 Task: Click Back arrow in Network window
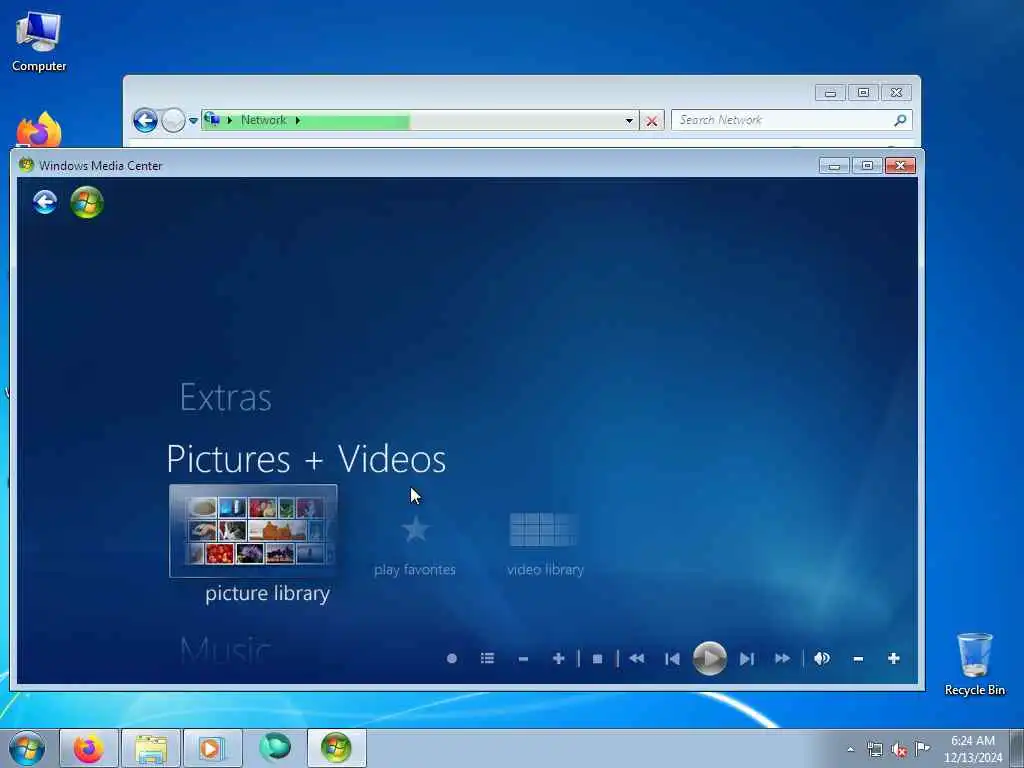point(145,120)
